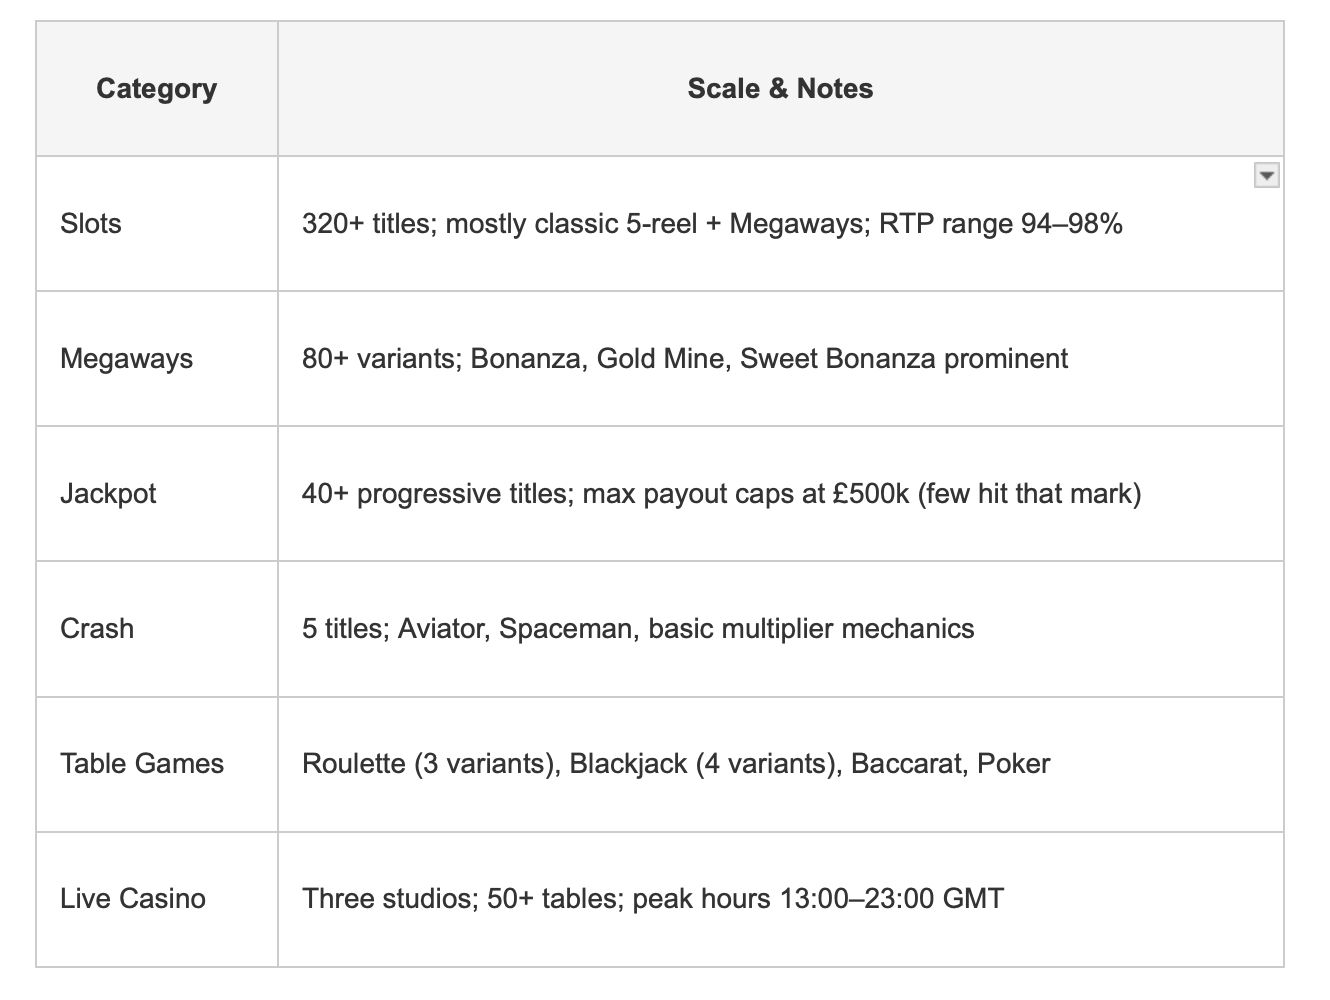Place cursor in Aviator, Spaceman notes cell
Screen dimensions: 1330x1000
[780, 629]
